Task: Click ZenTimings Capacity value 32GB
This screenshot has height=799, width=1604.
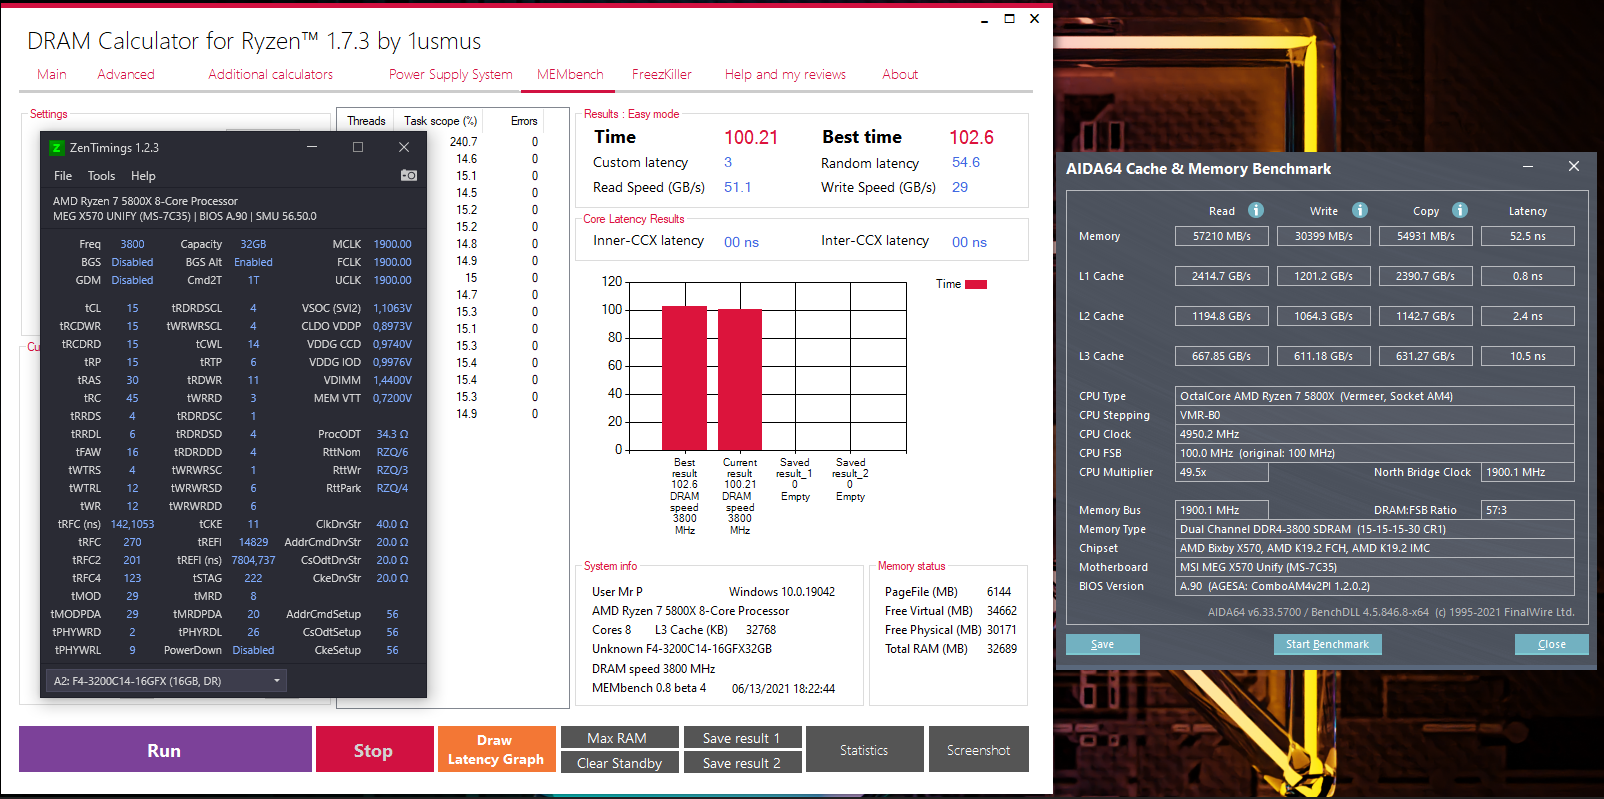Action: coord(253,244)
